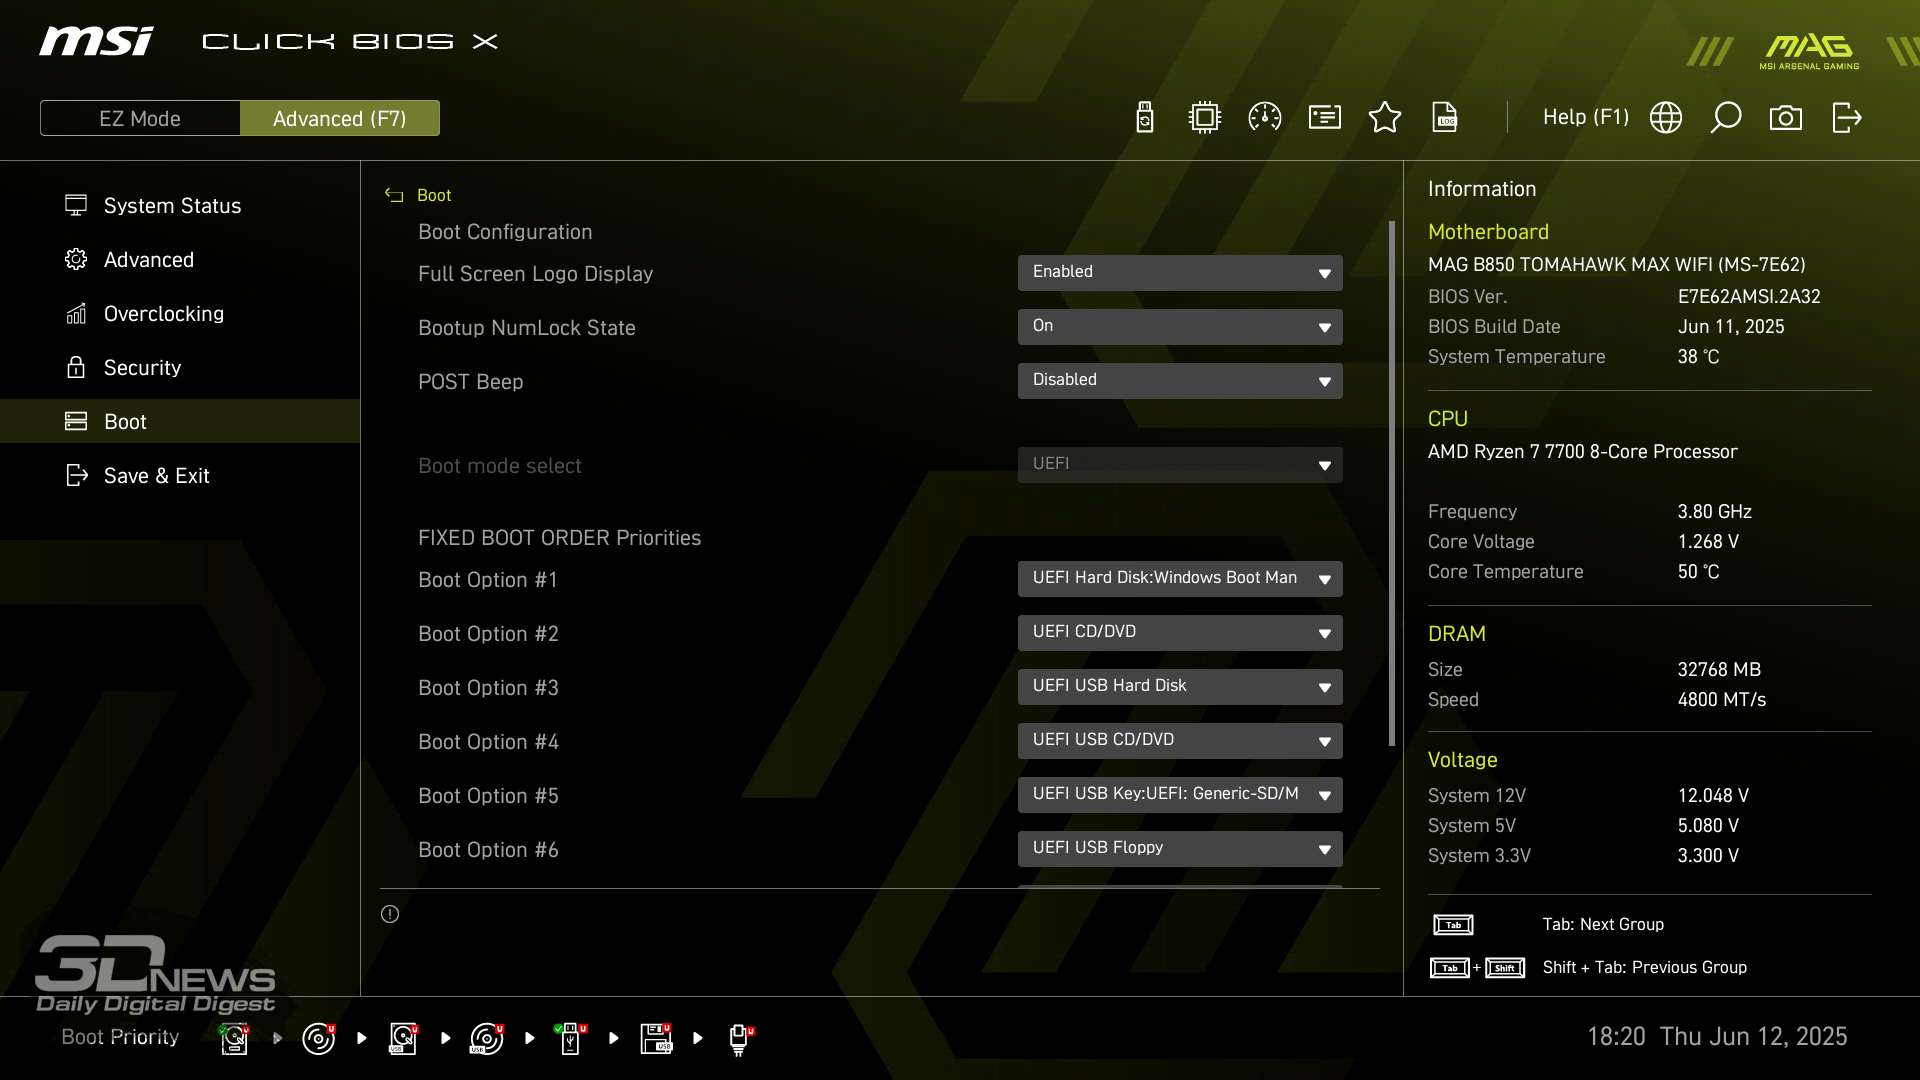Open Boot Option #4 dropdown
Screen dimensions: 1920x1080
1180,741
